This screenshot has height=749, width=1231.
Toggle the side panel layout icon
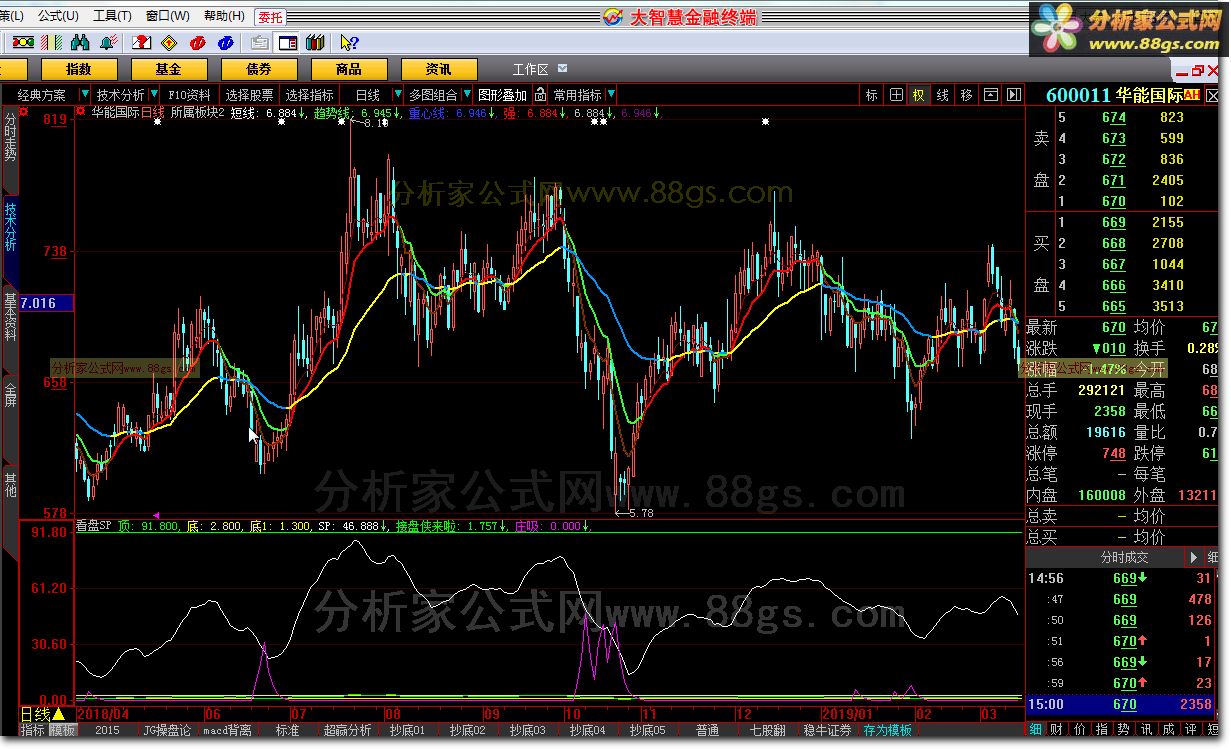(x=288, y=42)
